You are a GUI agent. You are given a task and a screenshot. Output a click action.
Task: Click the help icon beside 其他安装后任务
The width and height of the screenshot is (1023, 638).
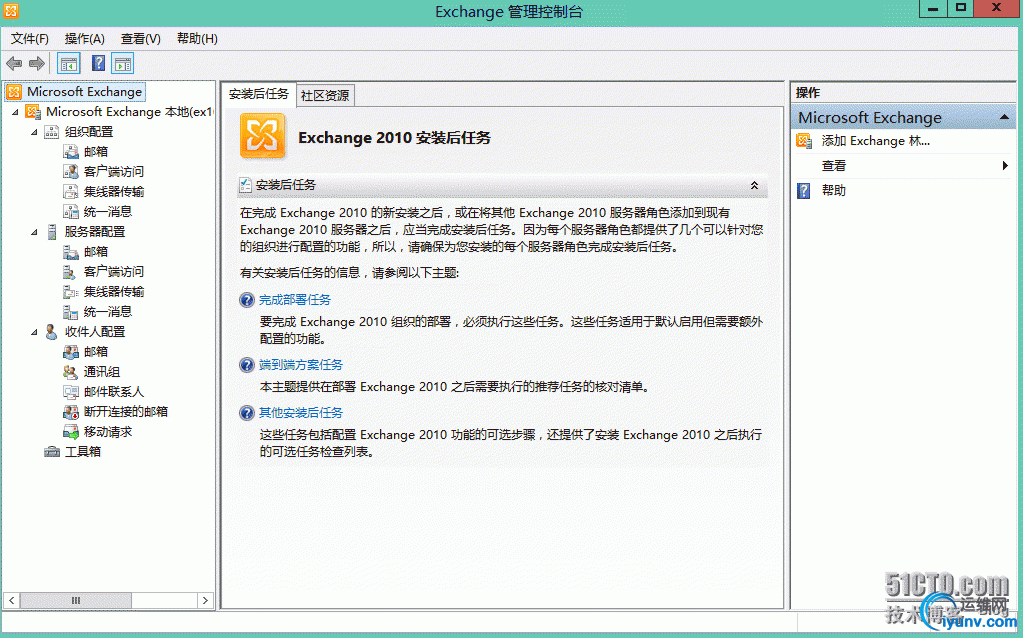(247, 413)
